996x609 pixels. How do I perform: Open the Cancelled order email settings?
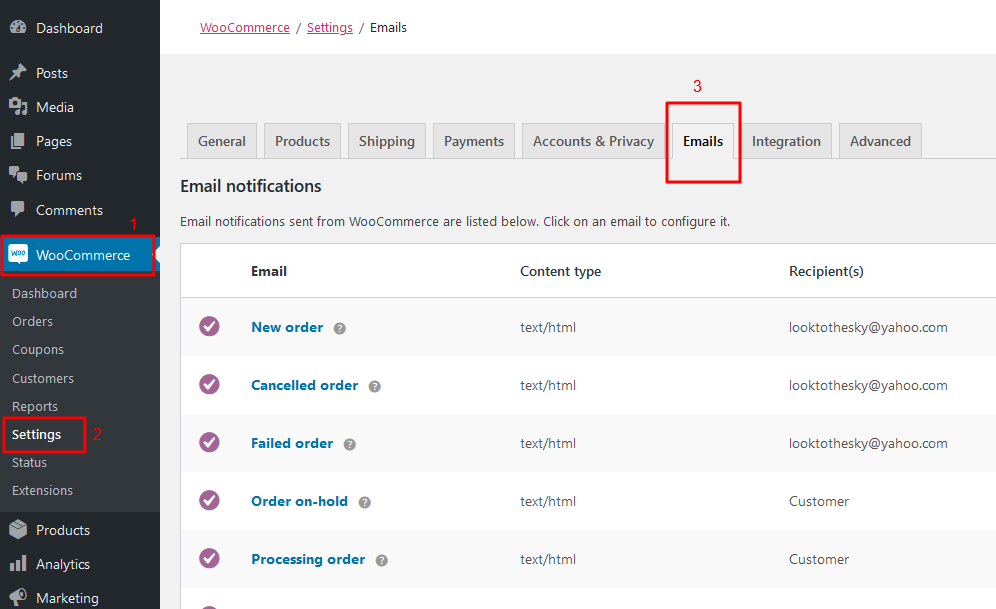pyautogui.click(x=305, y=385)
